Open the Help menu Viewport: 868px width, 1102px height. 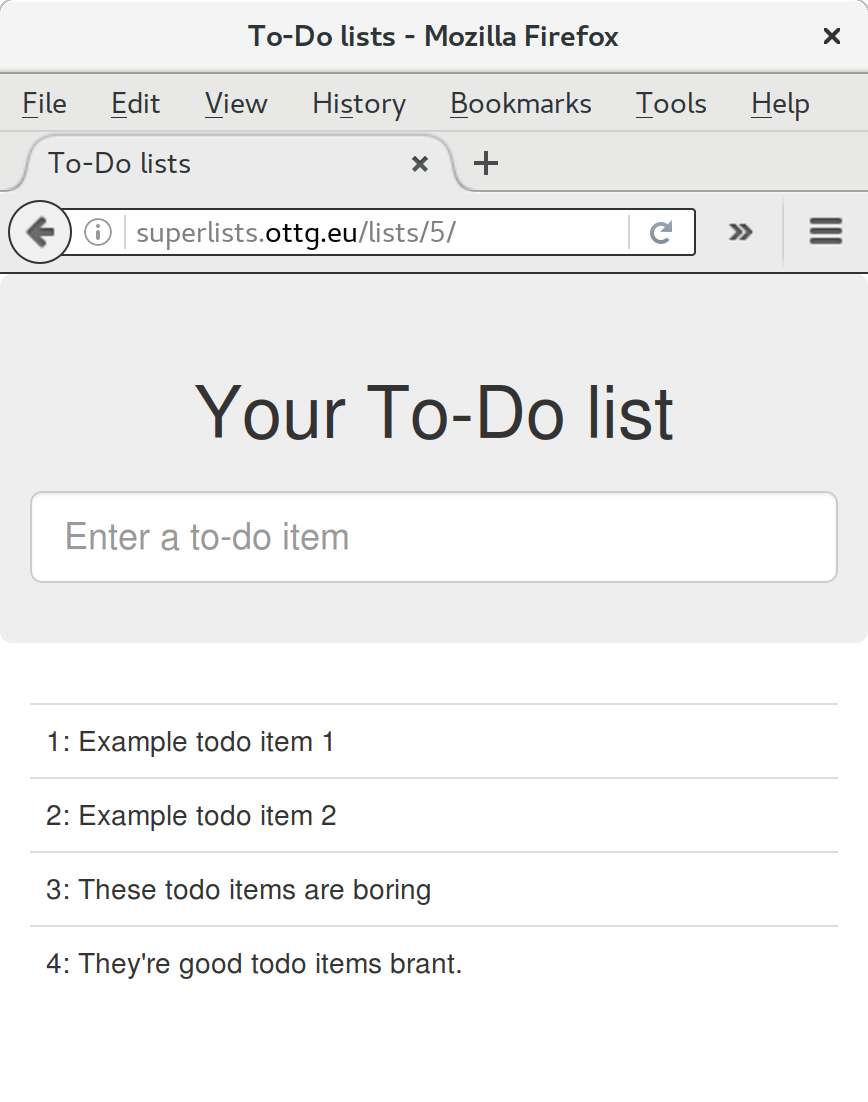pyautogui.click(x=780, y=103)
